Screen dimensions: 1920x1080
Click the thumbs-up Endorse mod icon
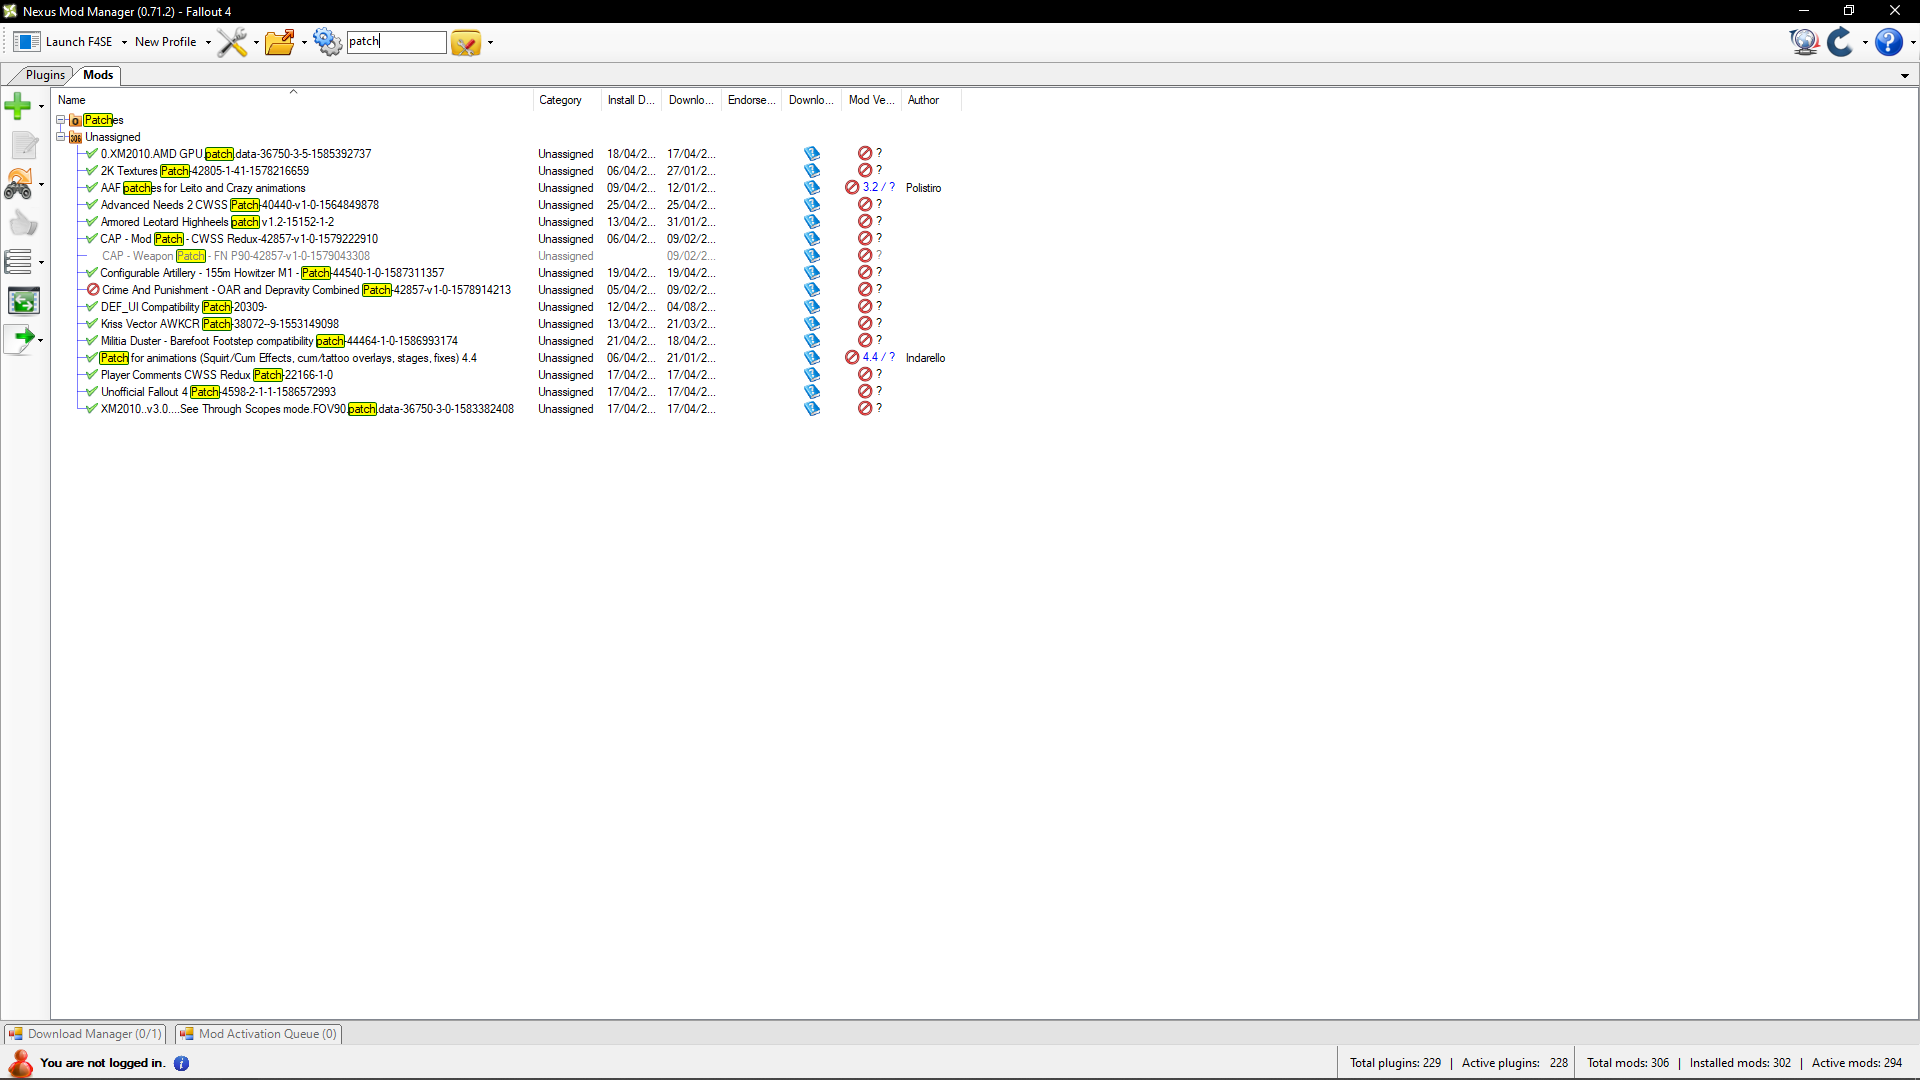[23, 223]
